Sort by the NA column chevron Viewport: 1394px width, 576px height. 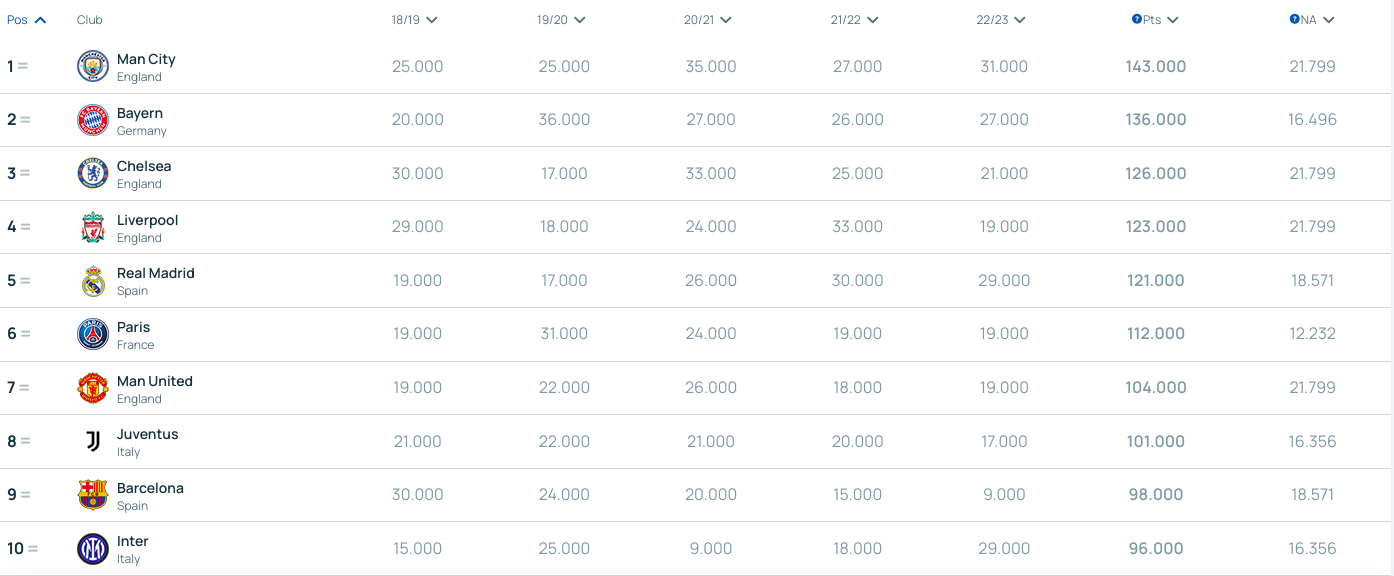1329,20
